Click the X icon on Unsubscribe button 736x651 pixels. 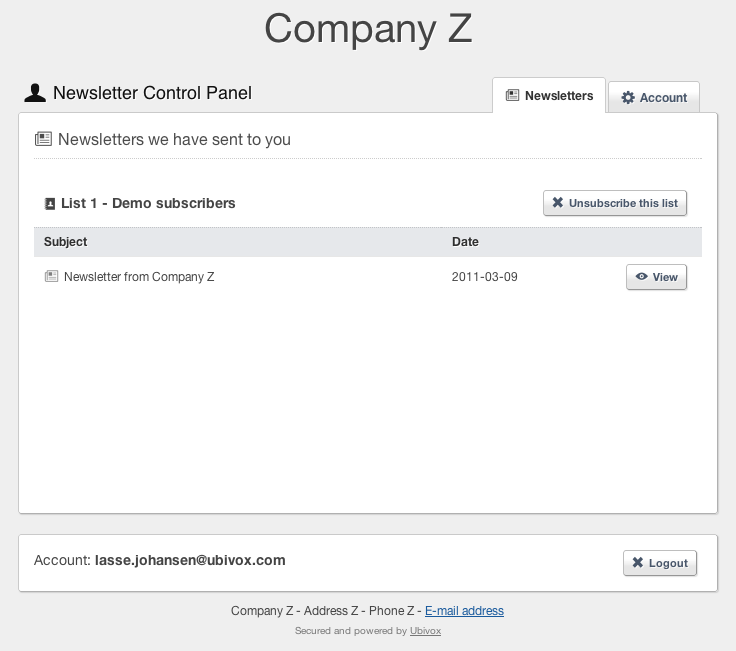coord(558,202)
